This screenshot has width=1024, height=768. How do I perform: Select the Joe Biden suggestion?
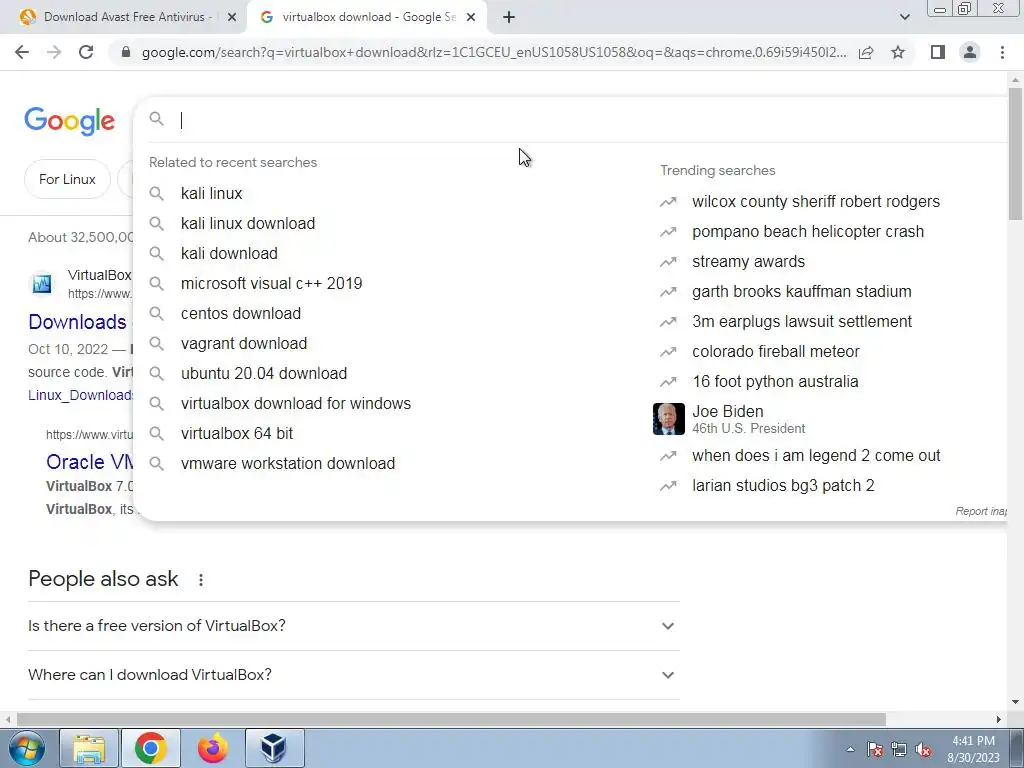point(748,419)
